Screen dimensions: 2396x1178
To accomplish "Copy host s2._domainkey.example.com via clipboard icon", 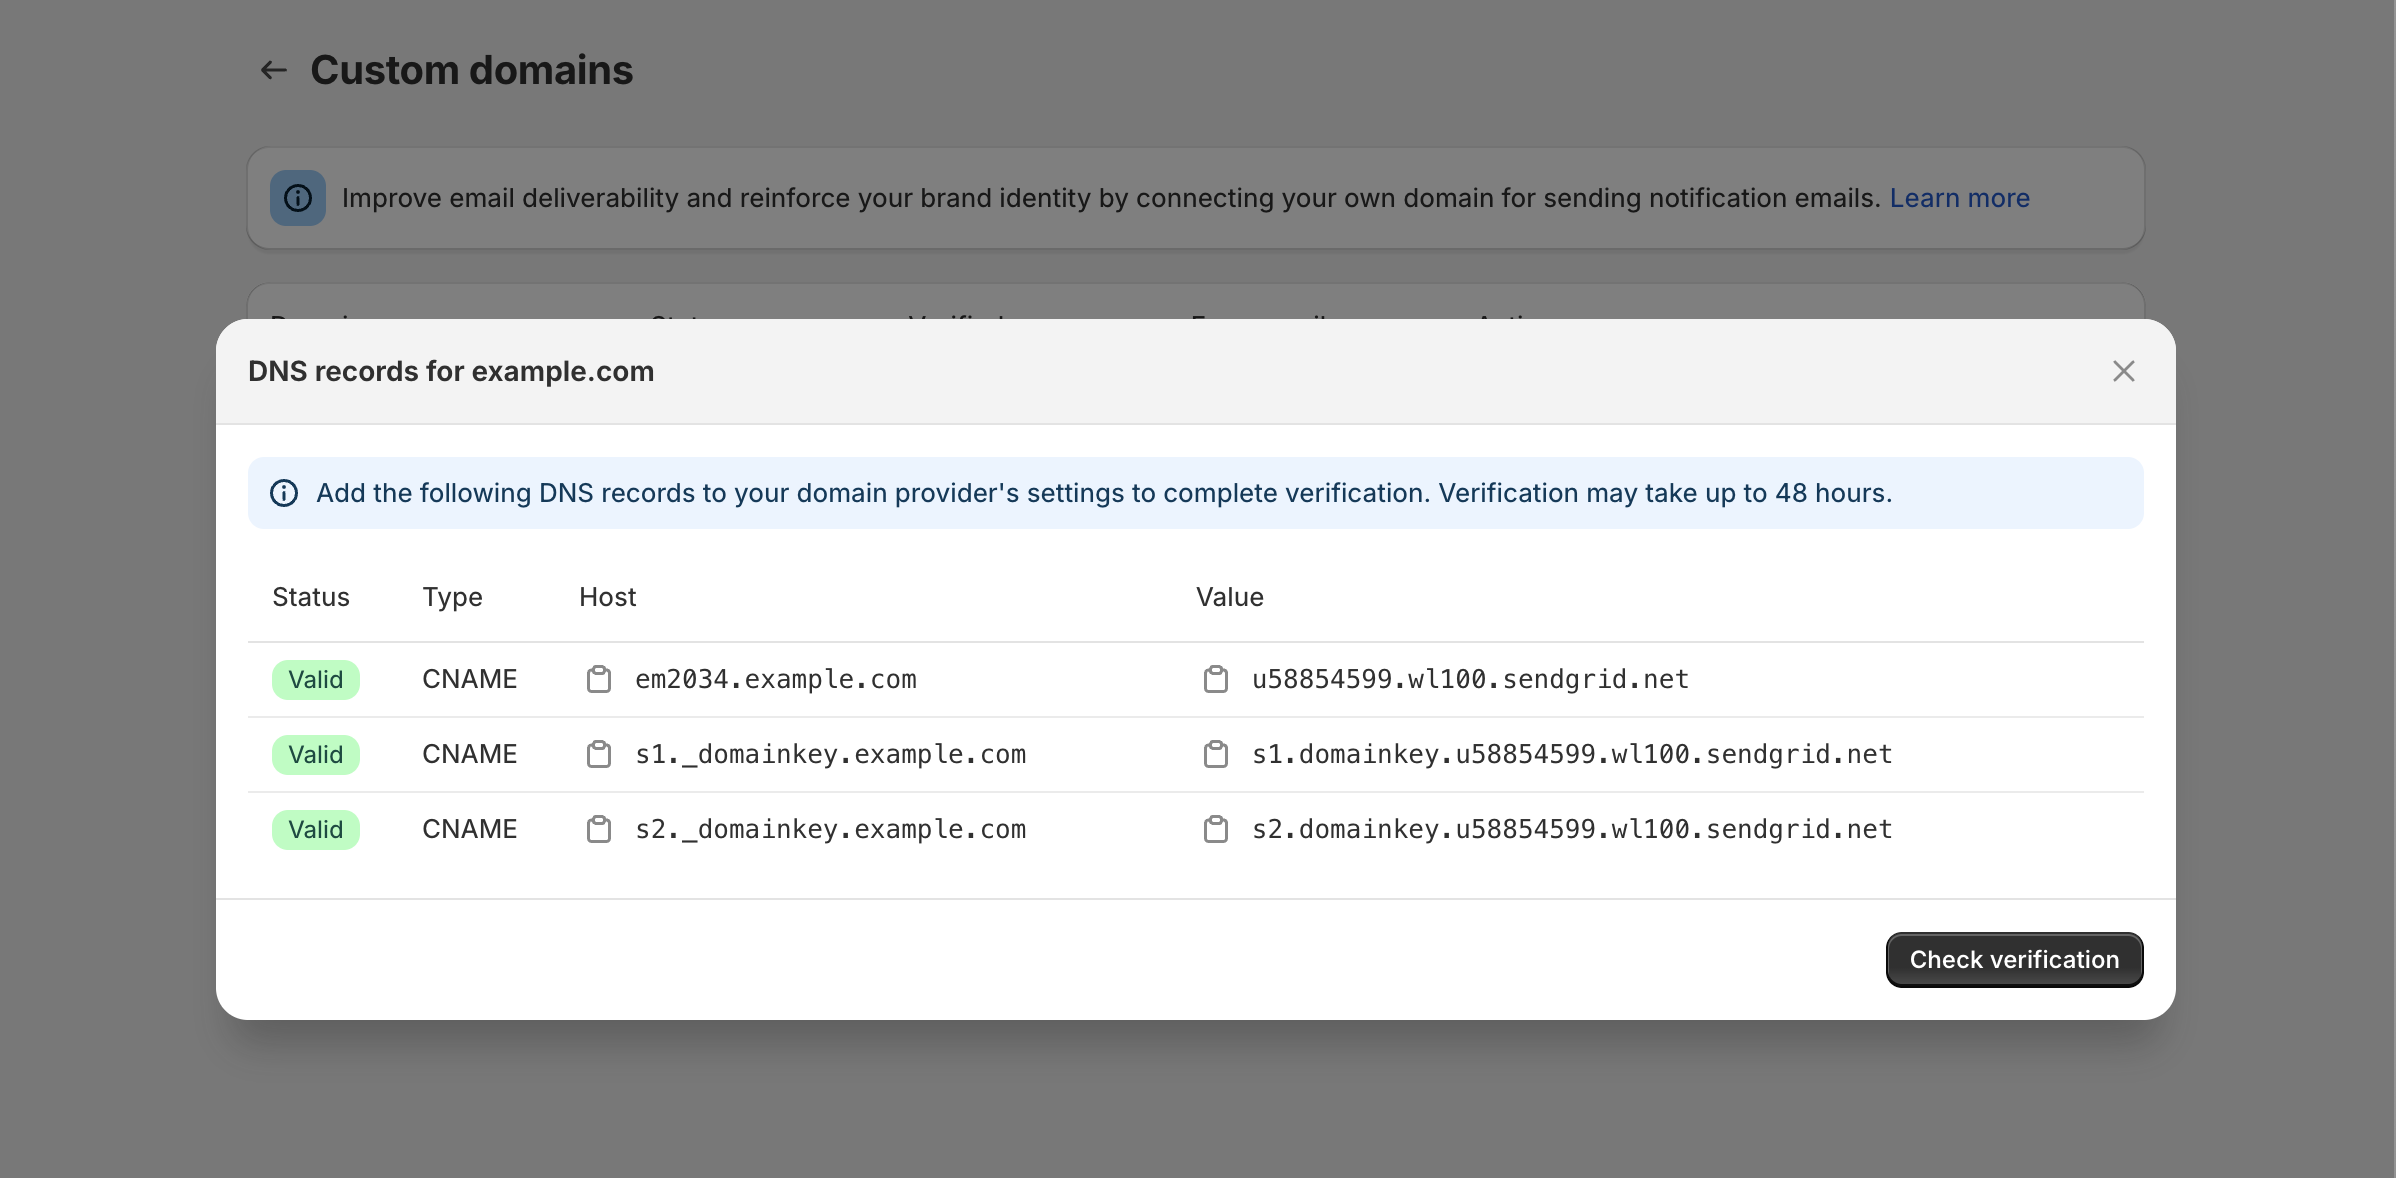I will 599,830.
